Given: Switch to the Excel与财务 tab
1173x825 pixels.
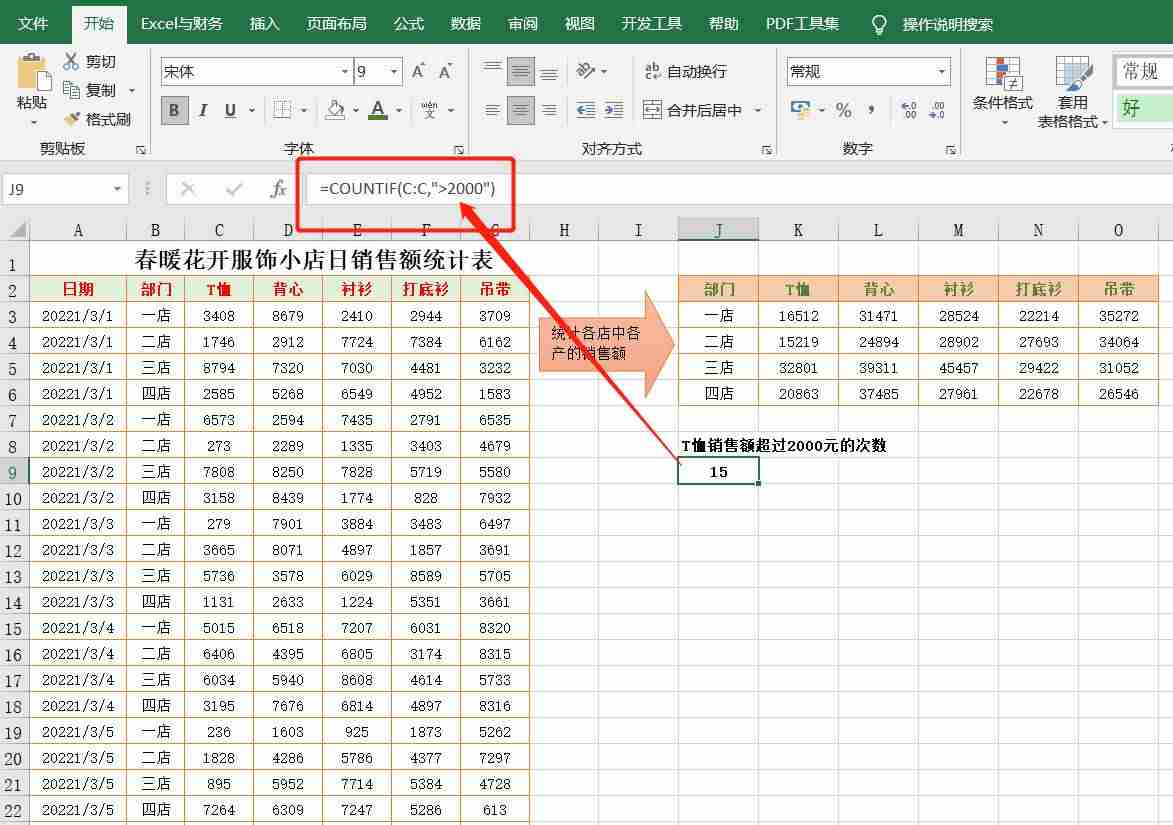Looking at the screenshot, I should pos(182,24).
